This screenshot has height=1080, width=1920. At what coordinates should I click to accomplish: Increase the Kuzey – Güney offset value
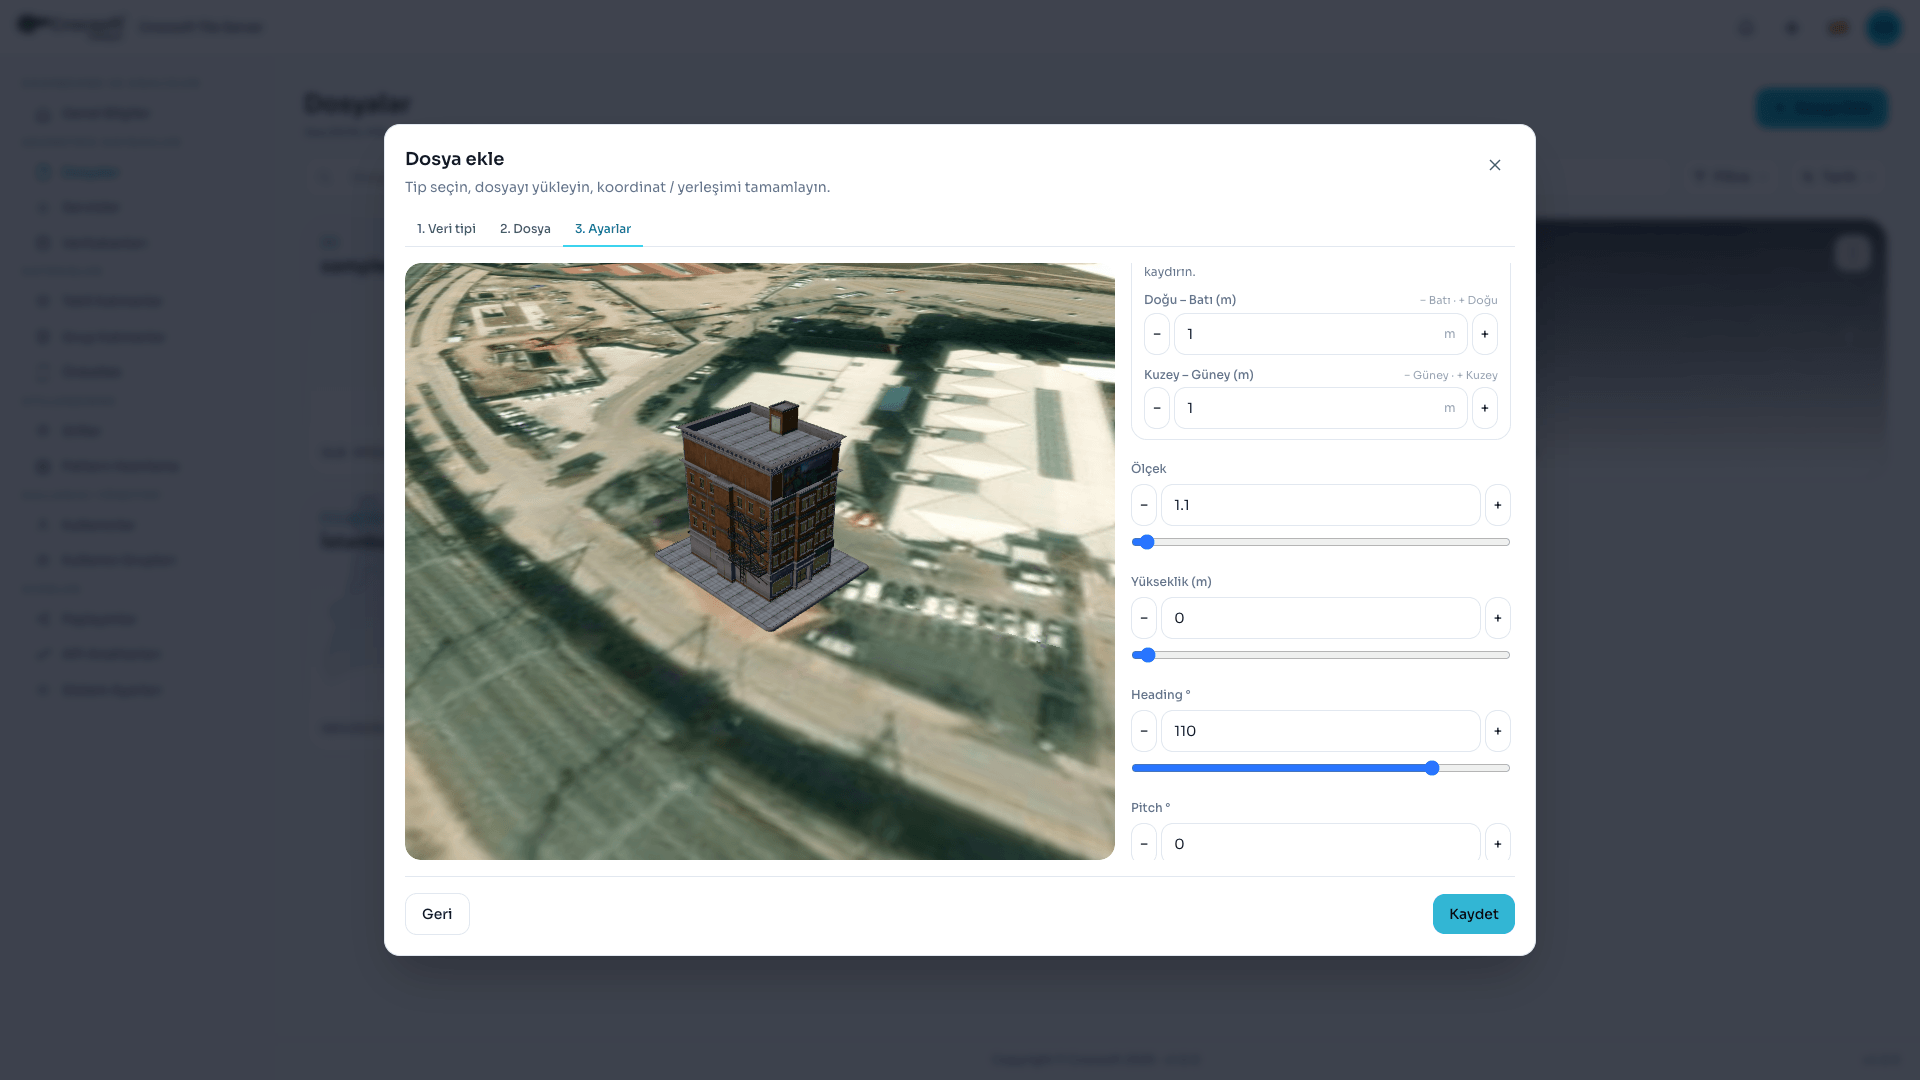tap(1485, 408)
